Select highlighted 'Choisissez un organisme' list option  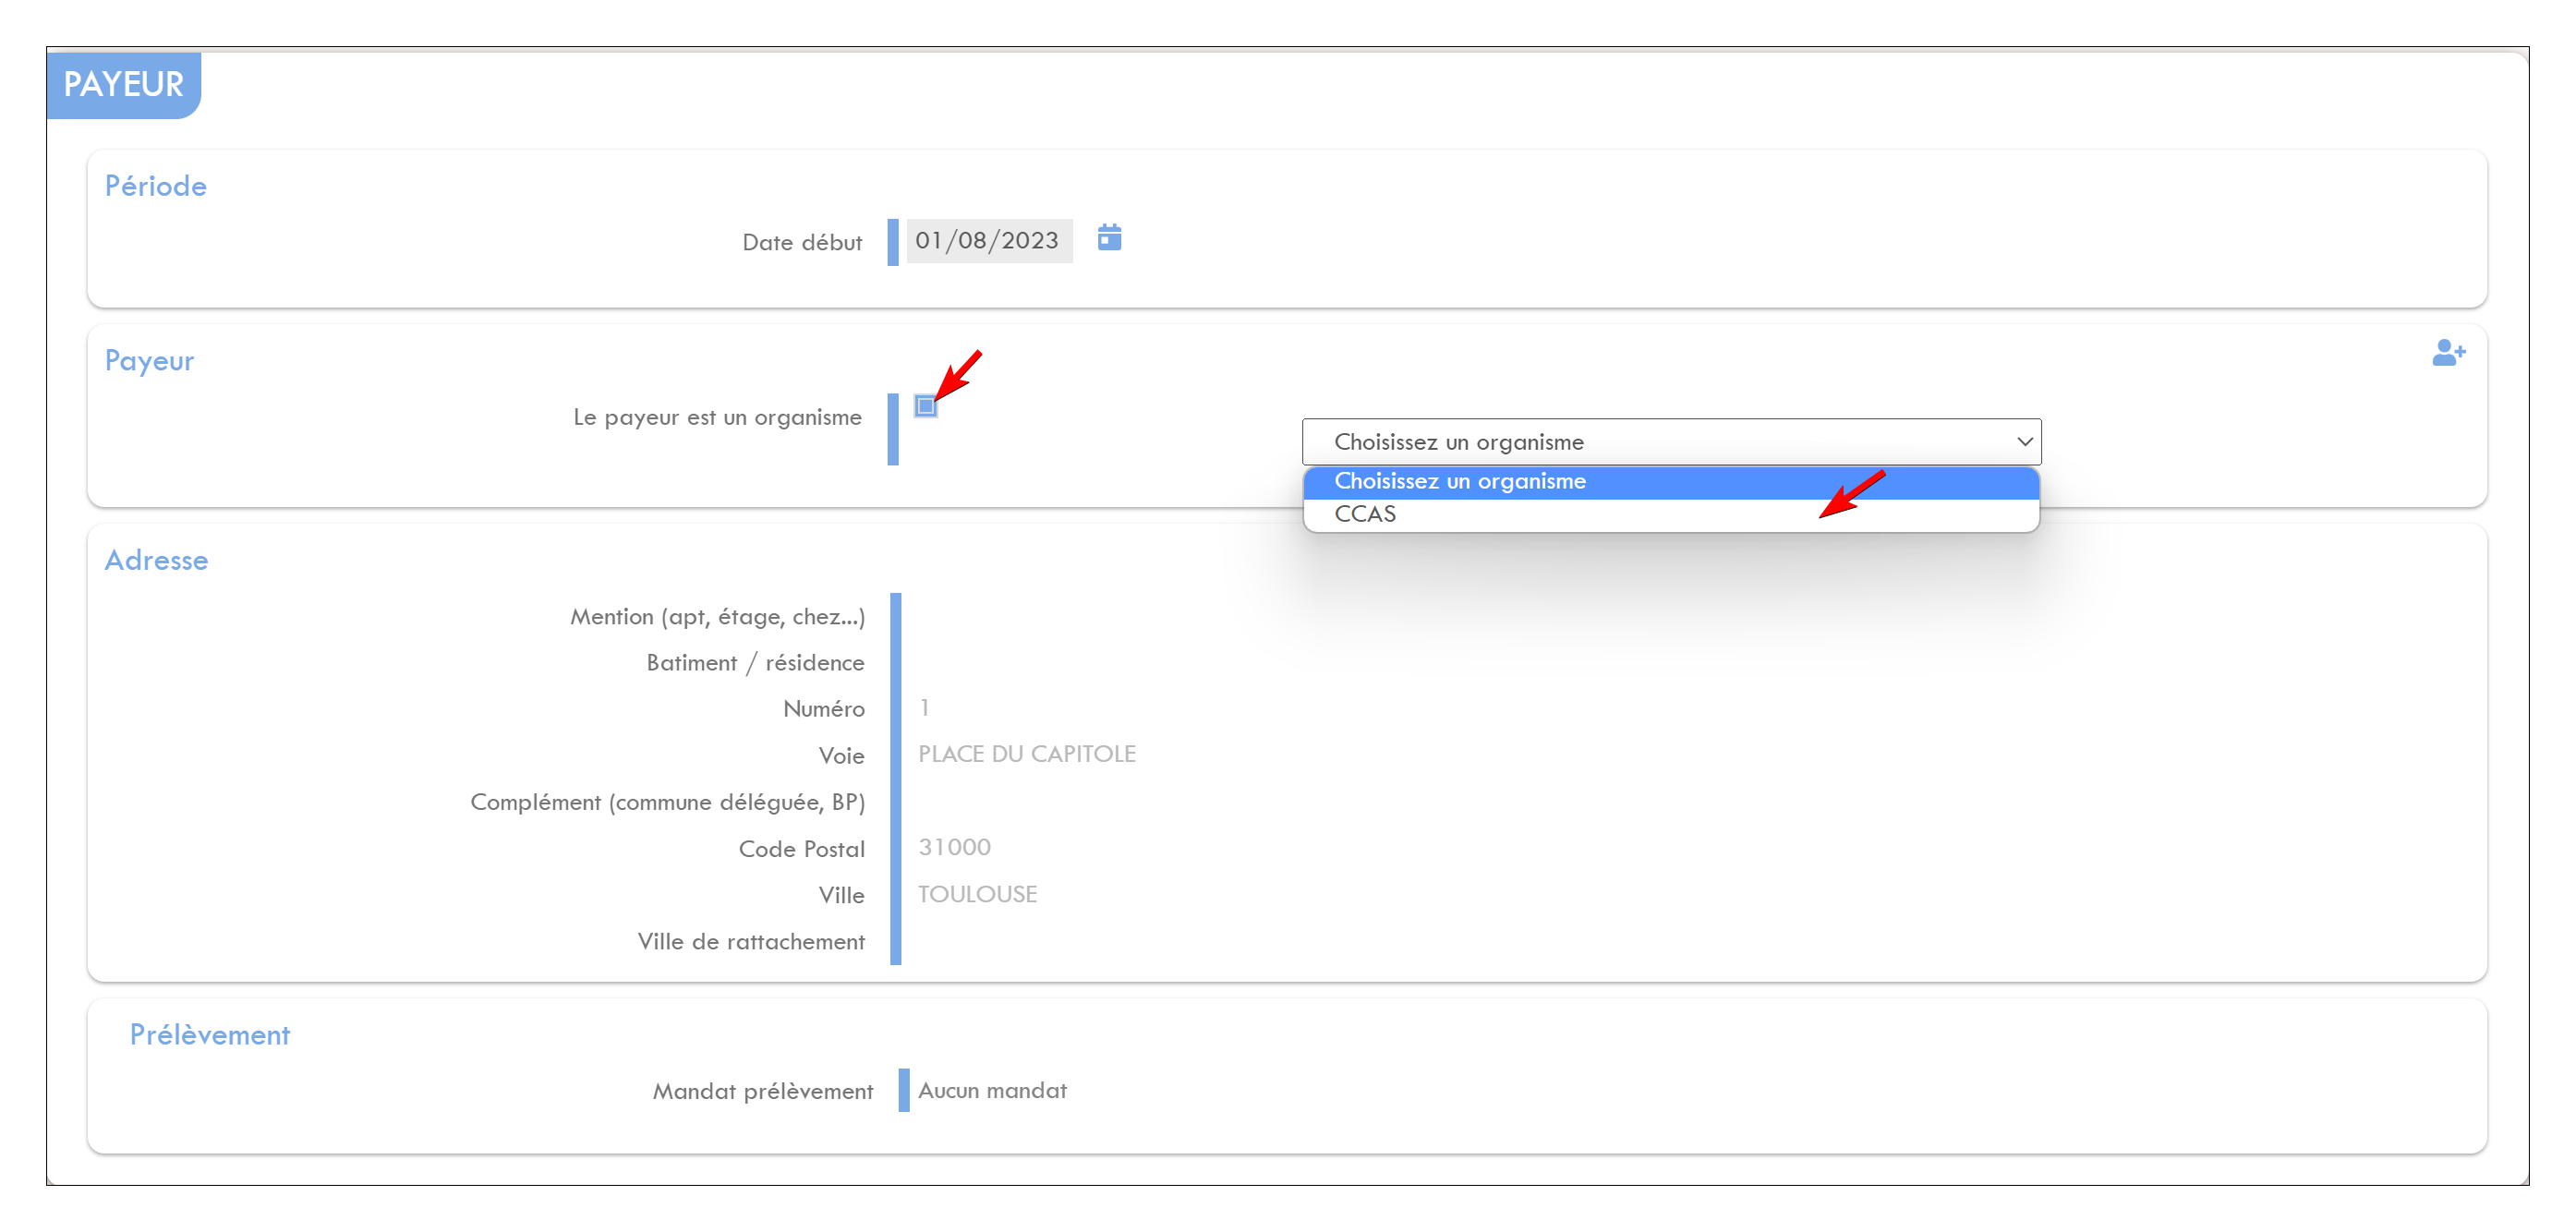point(1671,482)
